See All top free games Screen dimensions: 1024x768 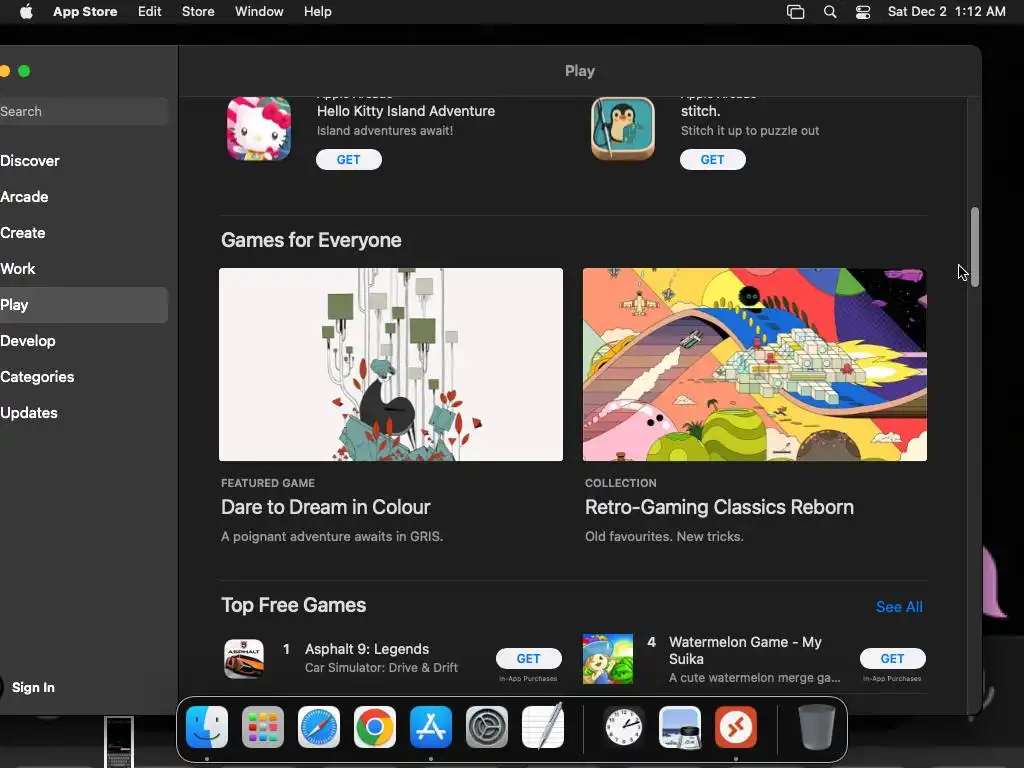[x=899, y=607]
